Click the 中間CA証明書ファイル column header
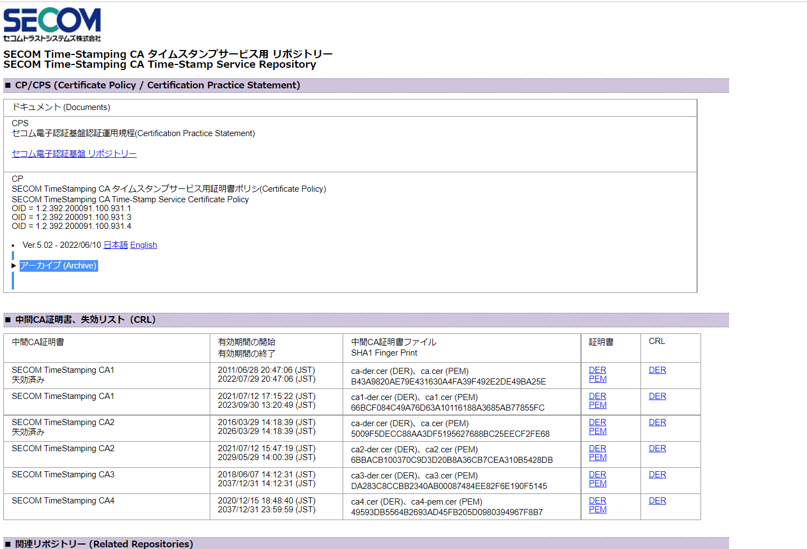The image size is (807, 549). pos(394,342)
